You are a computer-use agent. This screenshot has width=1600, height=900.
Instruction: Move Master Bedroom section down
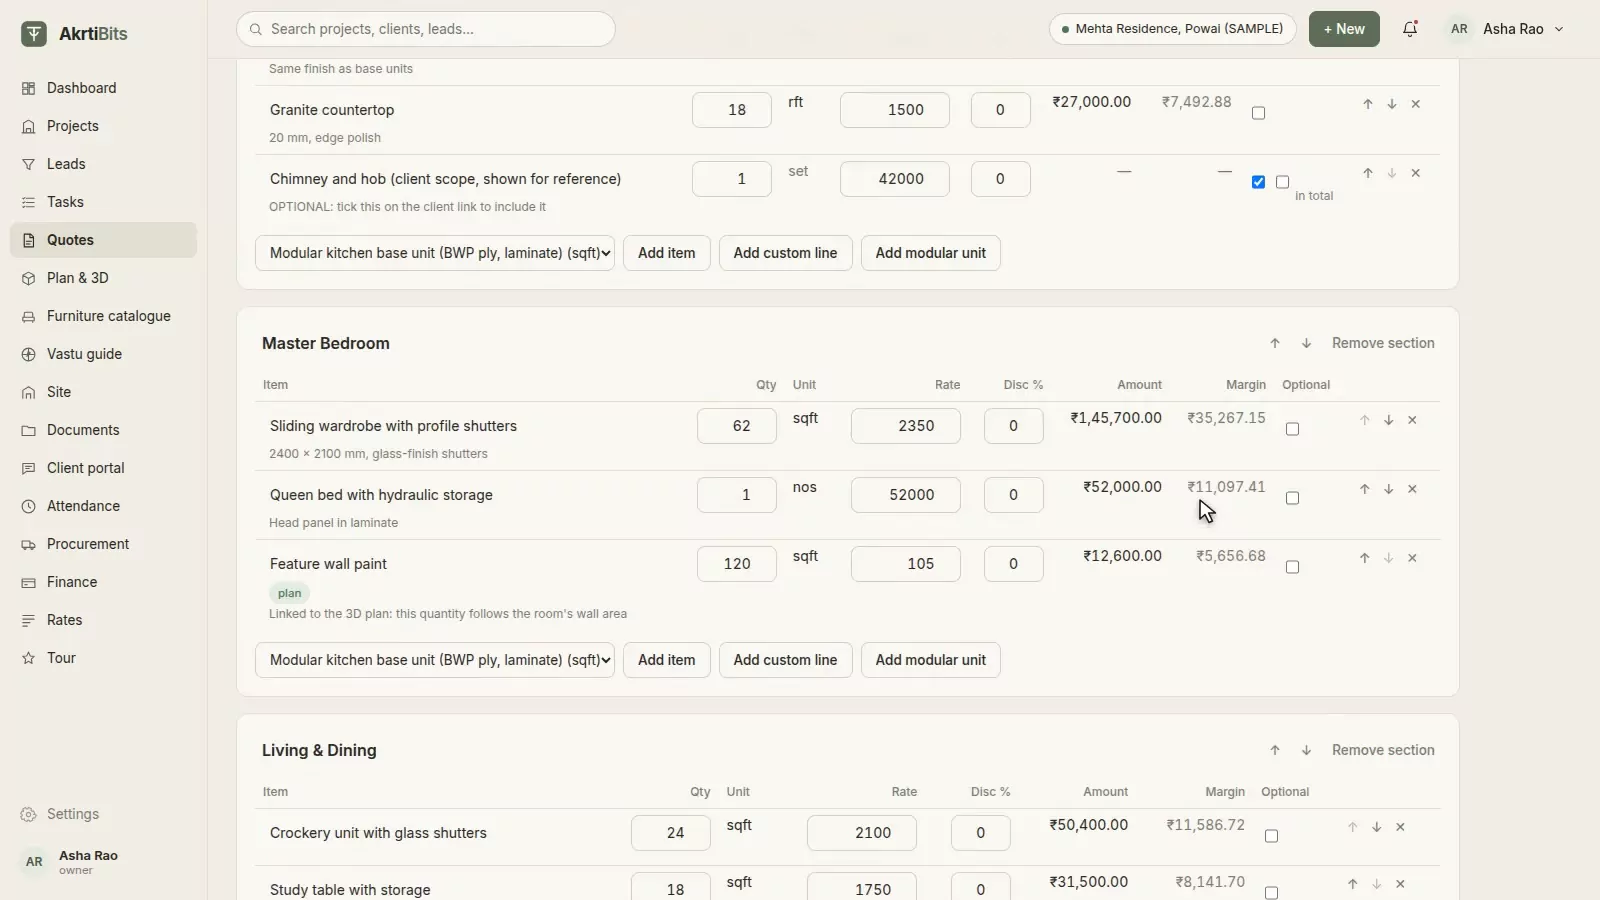click(x=1306, y=343)
